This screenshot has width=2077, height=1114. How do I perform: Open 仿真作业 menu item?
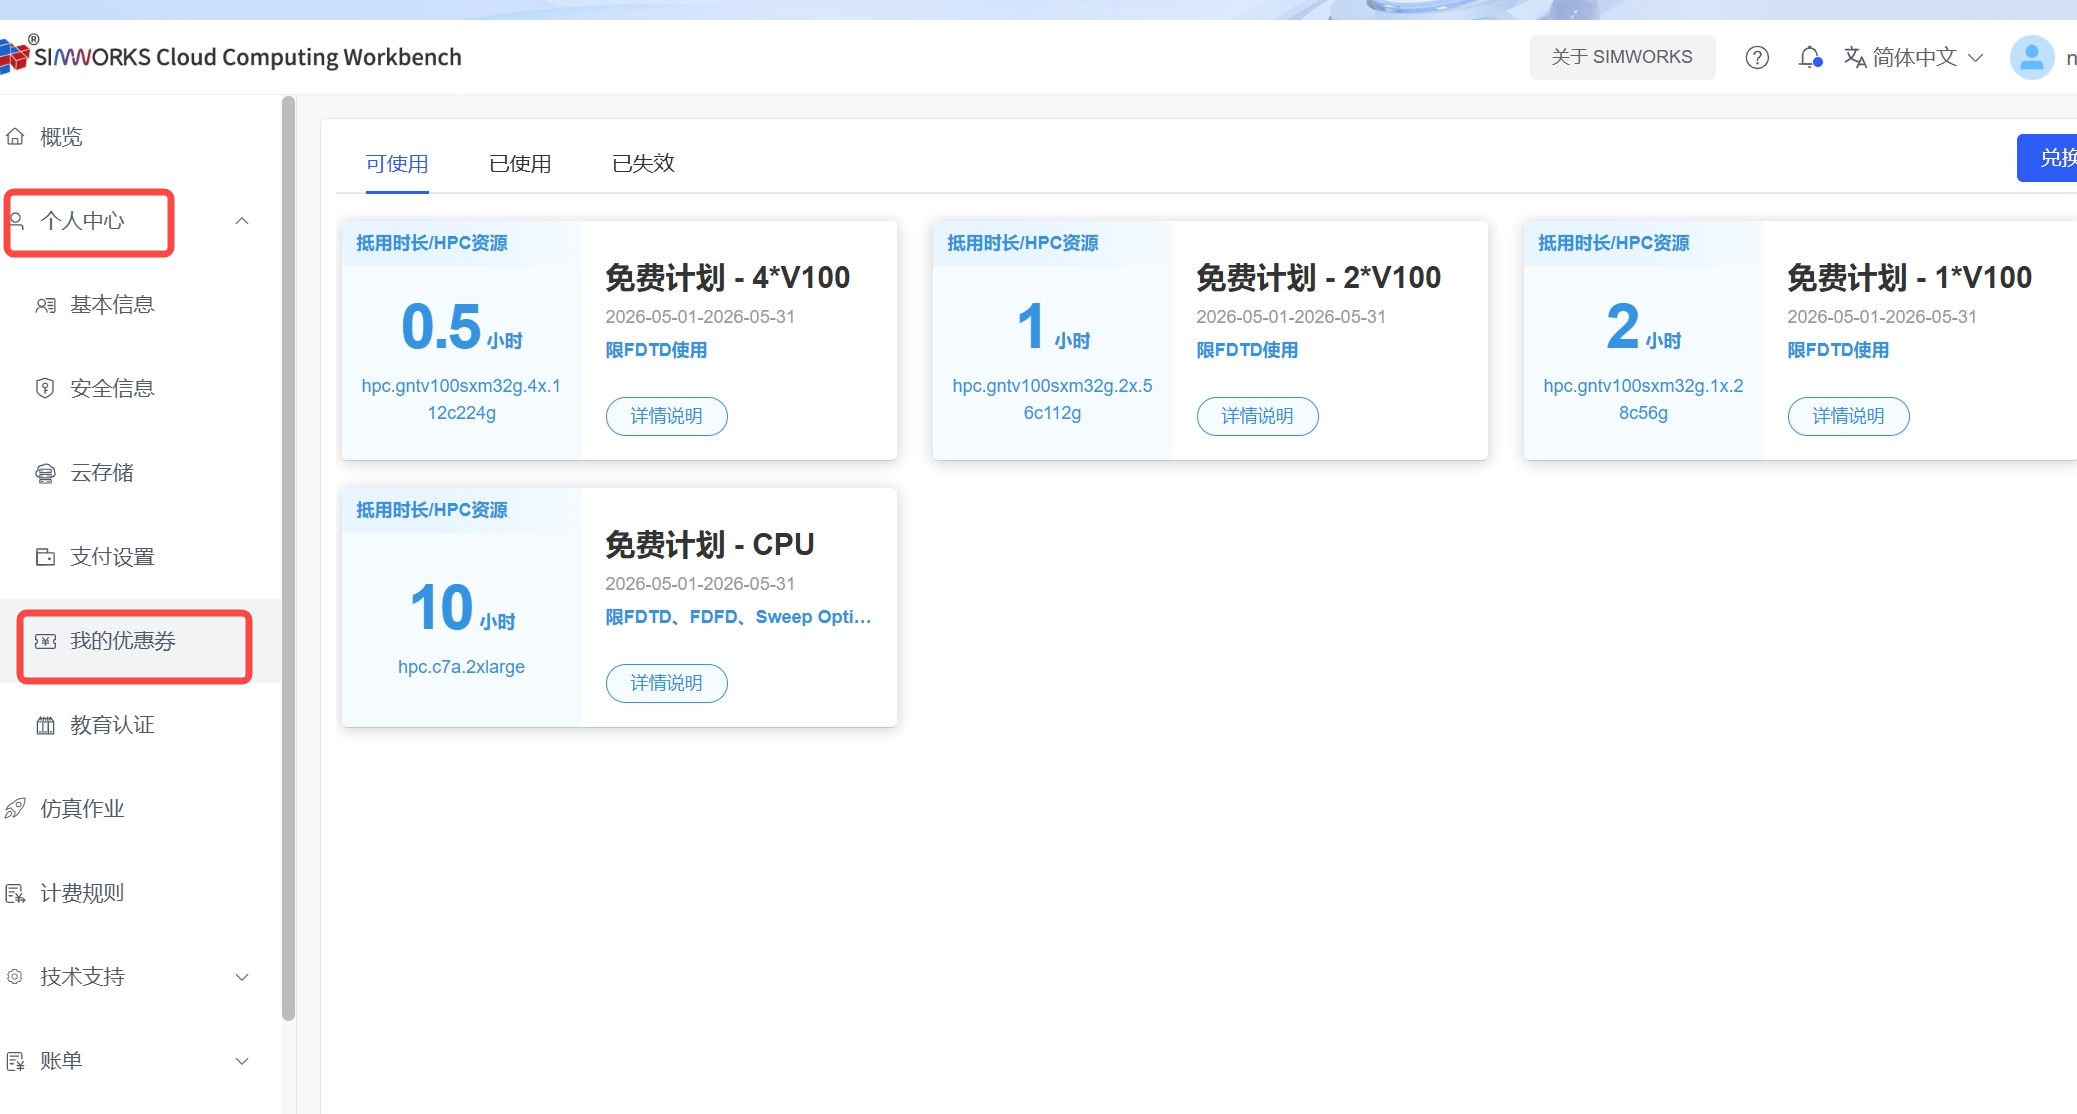(140, 809)
